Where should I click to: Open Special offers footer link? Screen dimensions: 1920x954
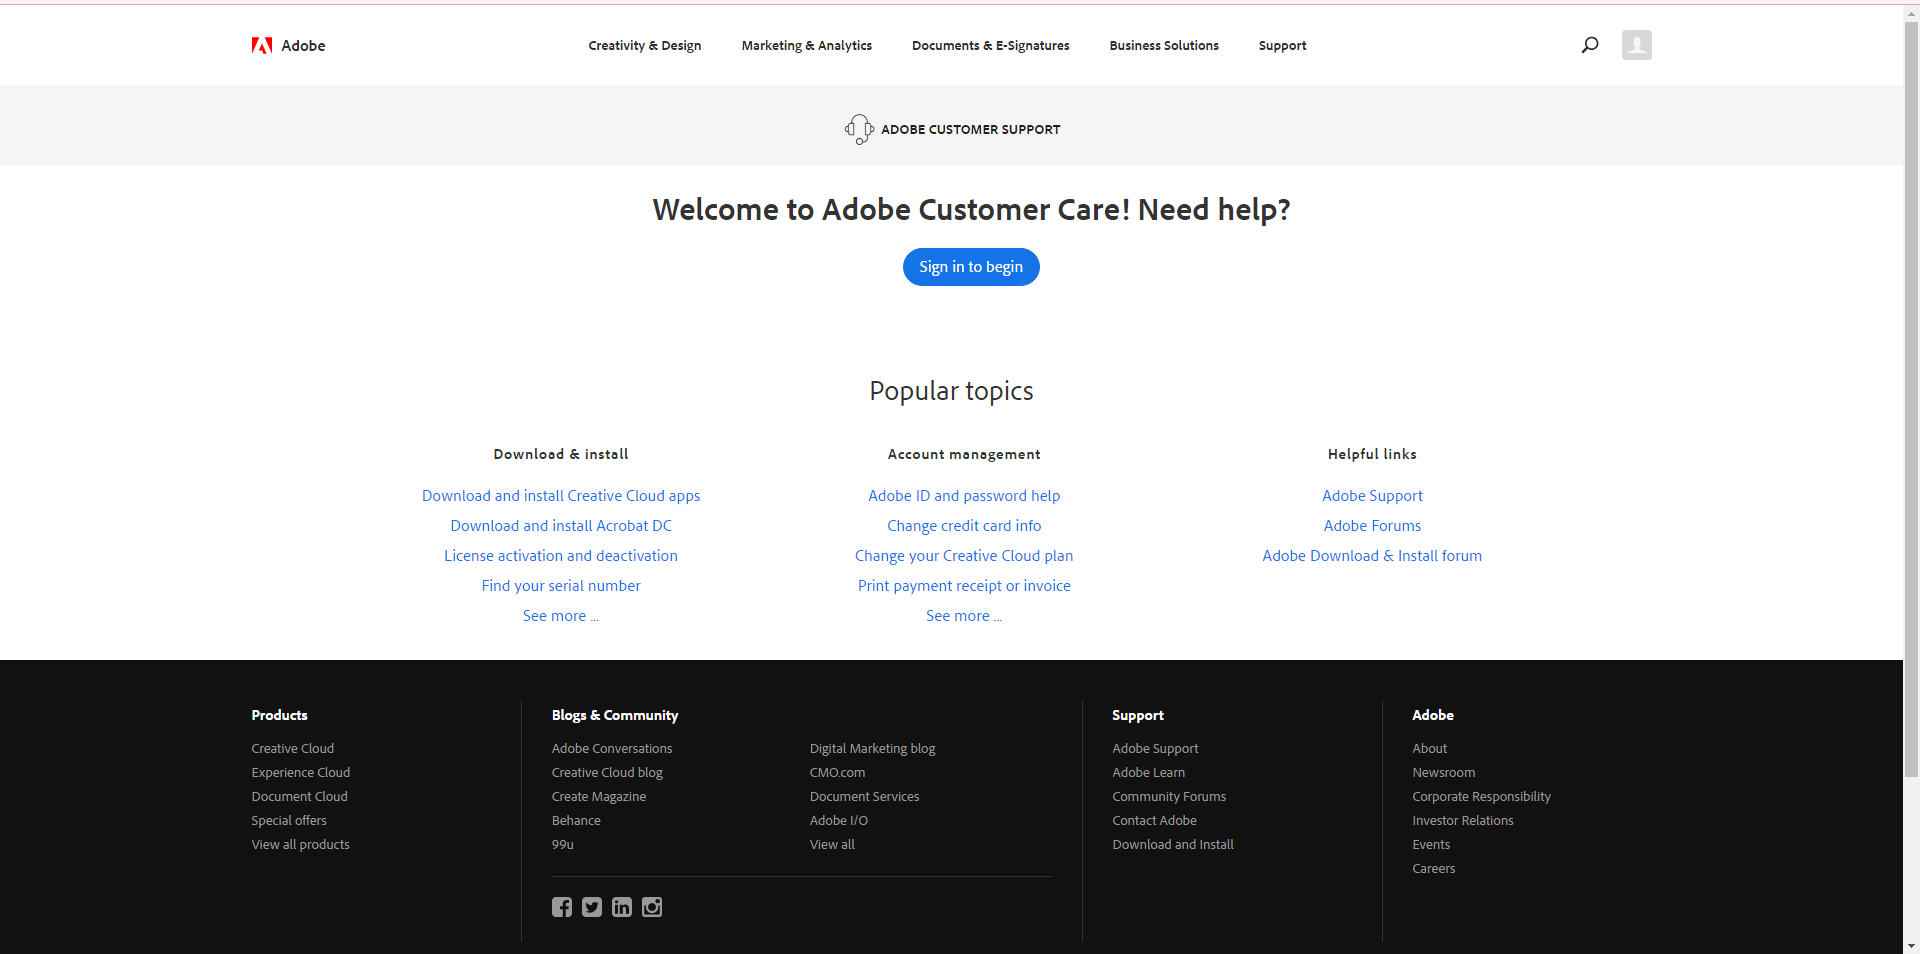point(289,820)
